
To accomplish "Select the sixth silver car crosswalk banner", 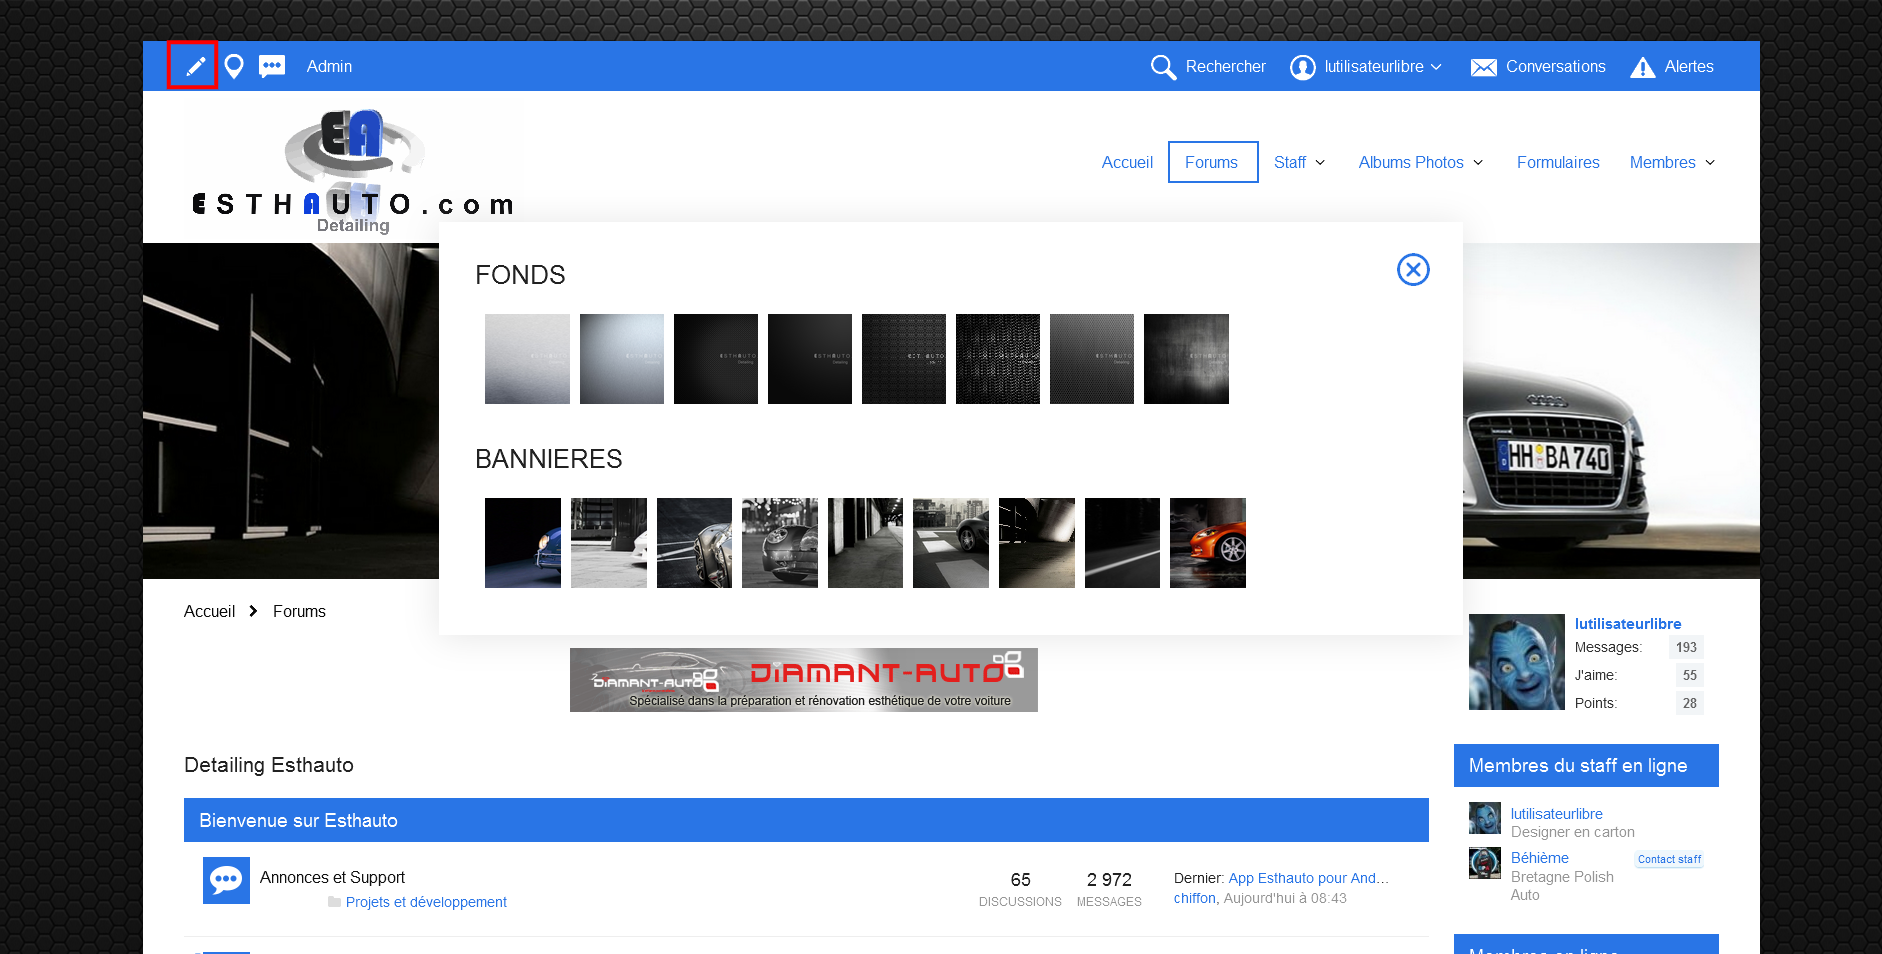I will (951, 543).
